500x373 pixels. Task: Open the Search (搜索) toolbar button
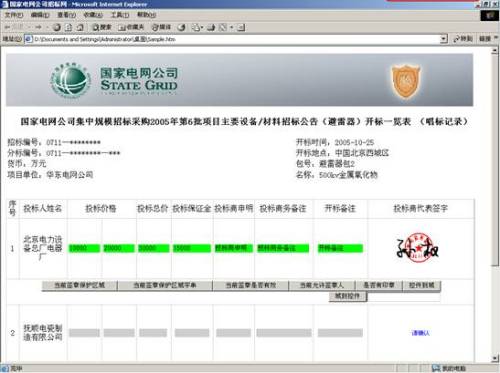102,27
